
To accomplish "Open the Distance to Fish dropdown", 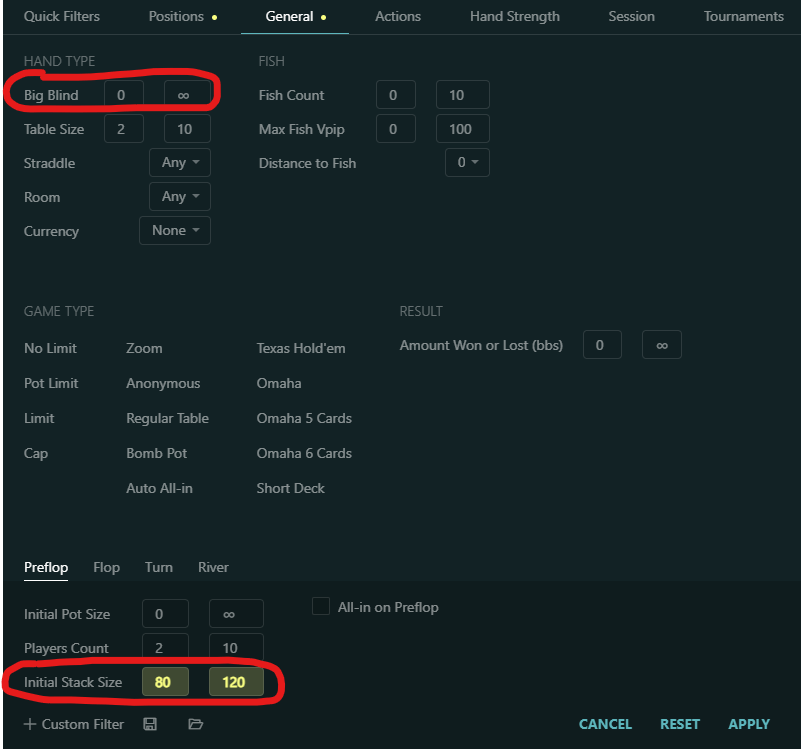I will point(467,163).
